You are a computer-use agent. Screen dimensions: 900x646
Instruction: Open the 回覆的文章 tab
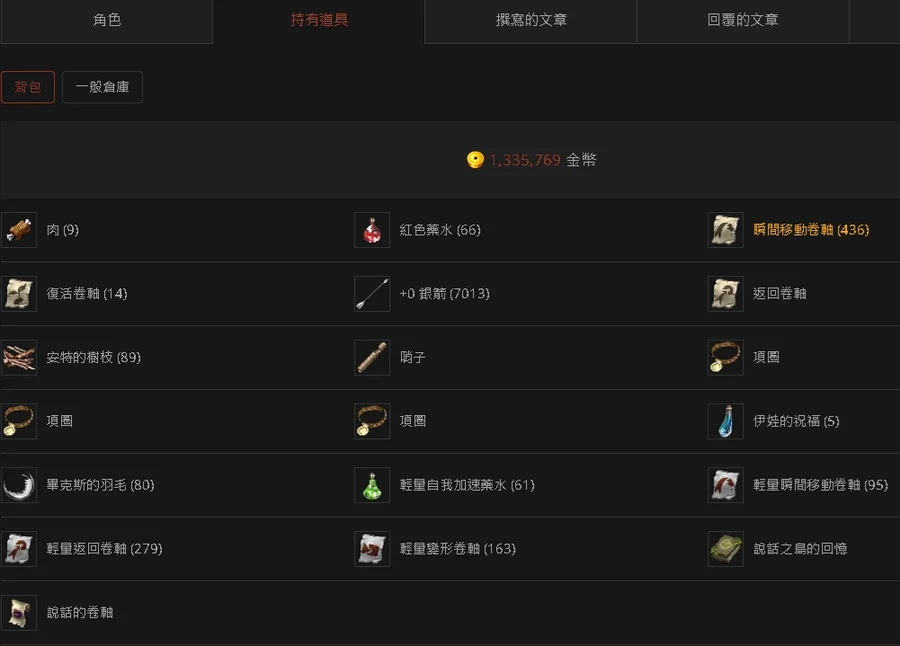[743, 21]
